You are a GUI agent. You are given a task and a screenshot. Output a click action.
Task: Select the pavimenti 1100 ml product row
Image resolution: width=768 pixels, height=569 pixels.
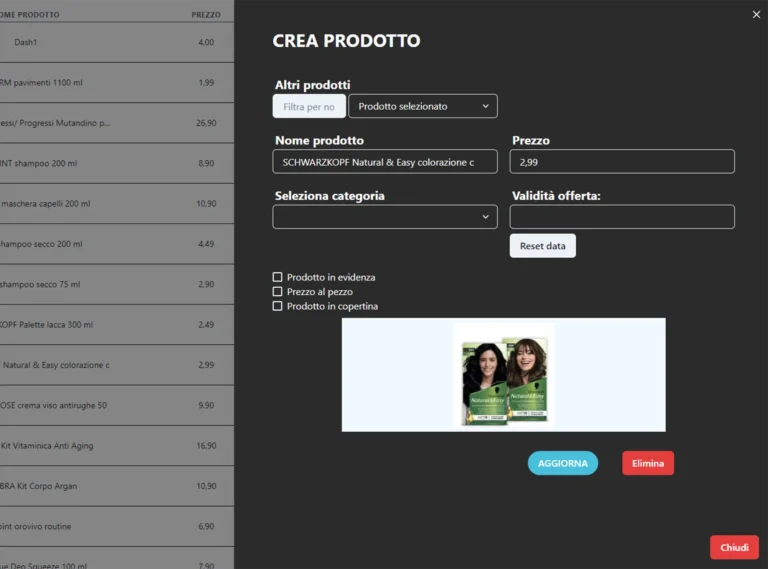(x=117, y=83)
